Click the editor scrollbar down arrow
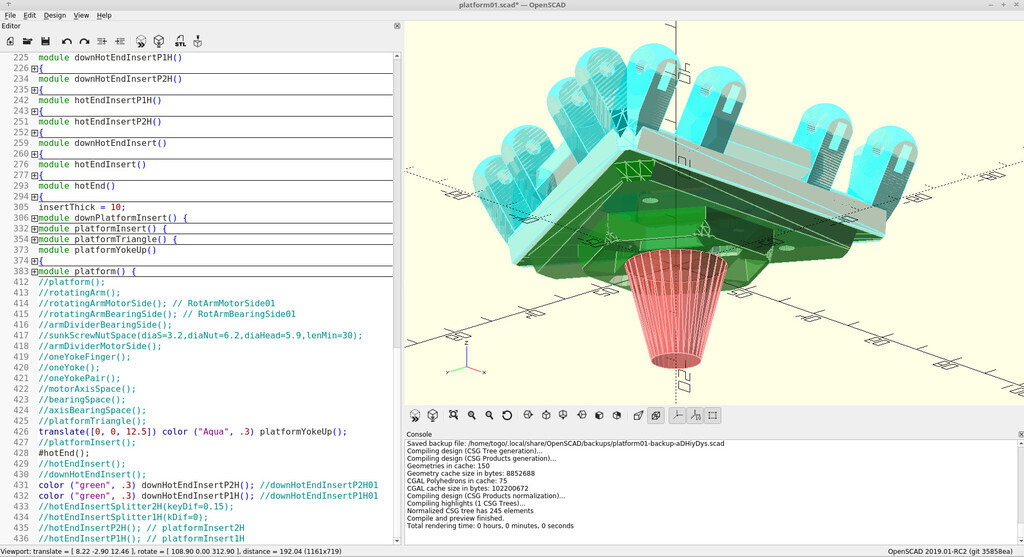 pos(397,541)
